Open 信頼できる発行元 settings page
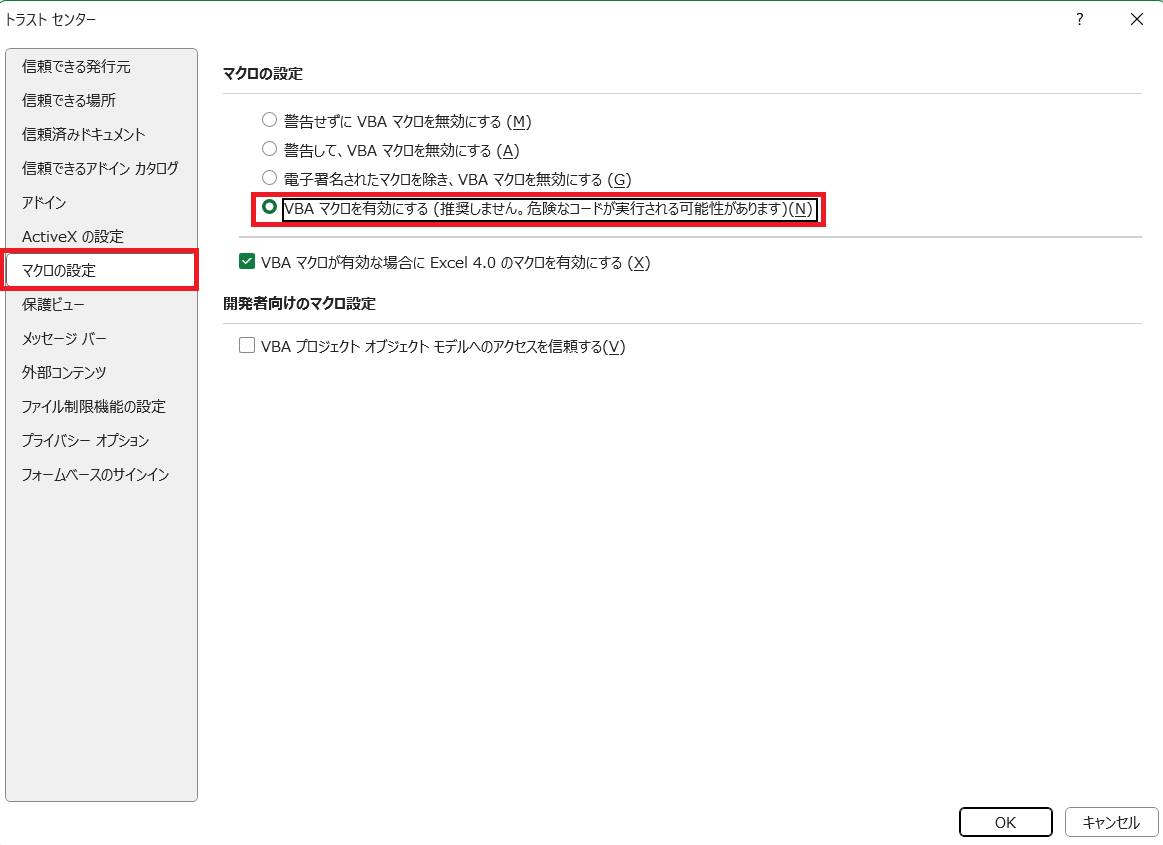The width and height of the screenshot is (1163, 845). [69, 66]
